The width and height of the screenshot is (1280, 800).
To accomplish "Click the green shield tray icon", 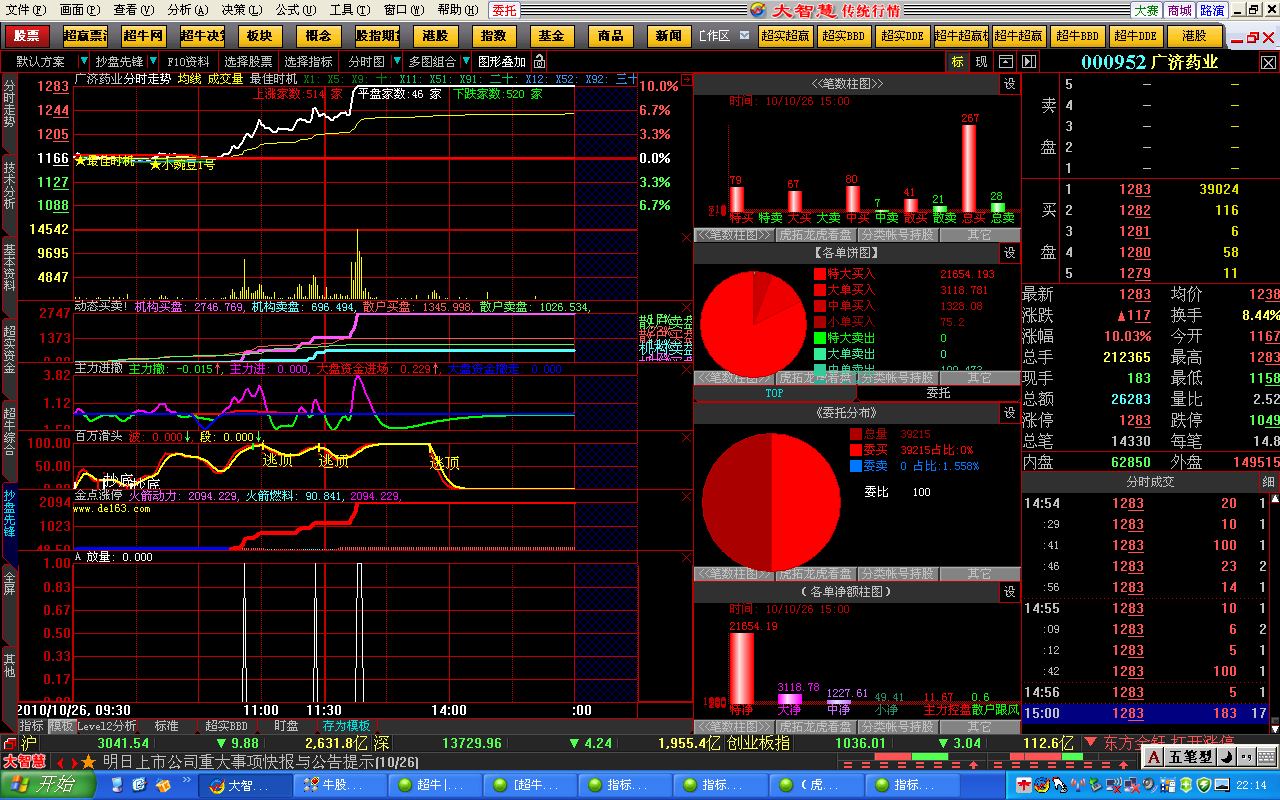I will click(x=1205, y=785).
